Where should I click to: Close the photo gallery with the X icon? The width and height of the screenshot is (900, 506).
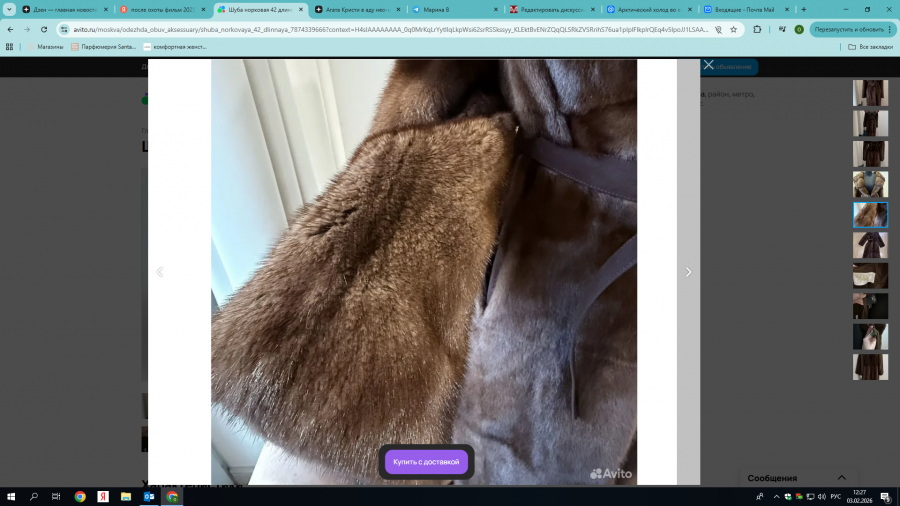coord(708,65)
